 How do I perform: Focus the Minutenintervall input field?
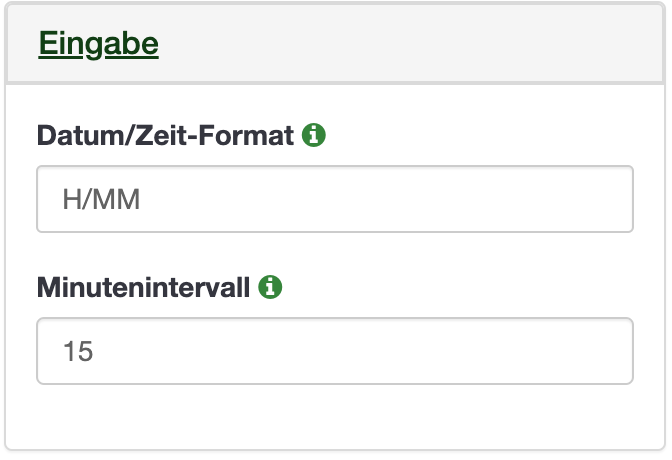[x=335, y=351]
